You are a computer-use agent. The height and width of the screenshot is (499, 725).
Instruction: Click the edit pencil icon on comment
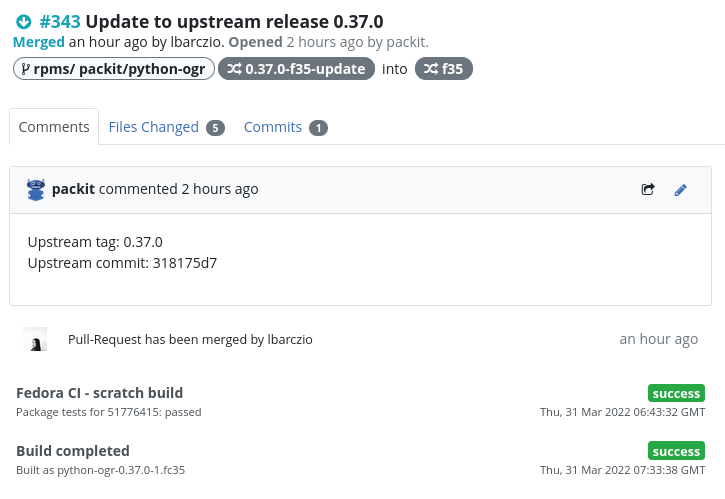click(681, 189)
